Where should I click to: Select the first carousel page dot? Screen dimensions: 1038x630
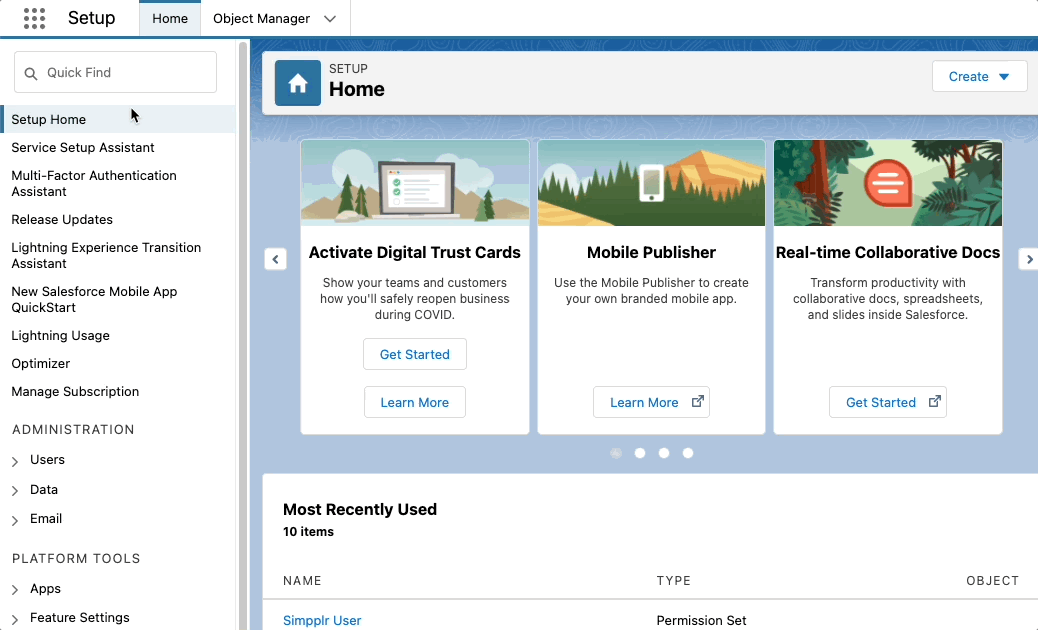(616, 453)
